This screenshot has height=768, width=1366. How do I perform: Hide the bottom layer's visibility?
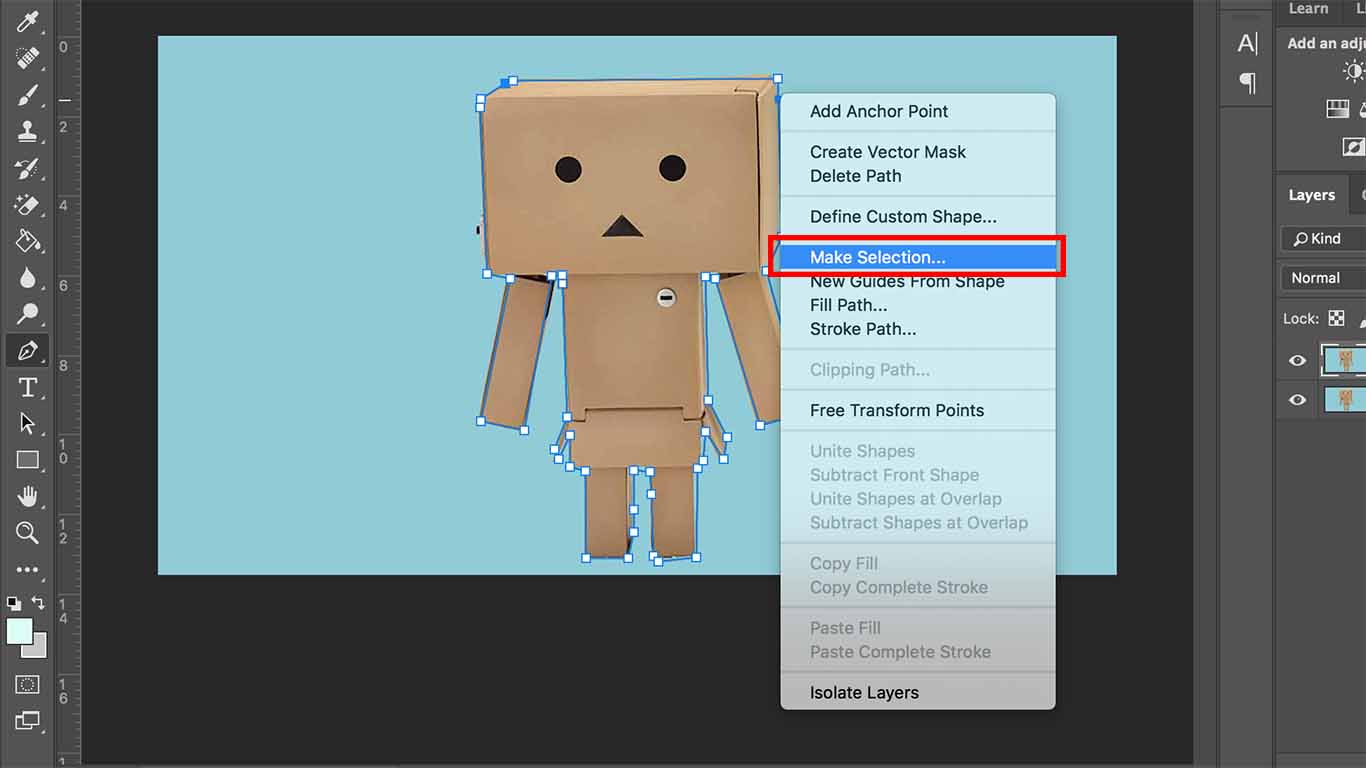[1297, 400]
